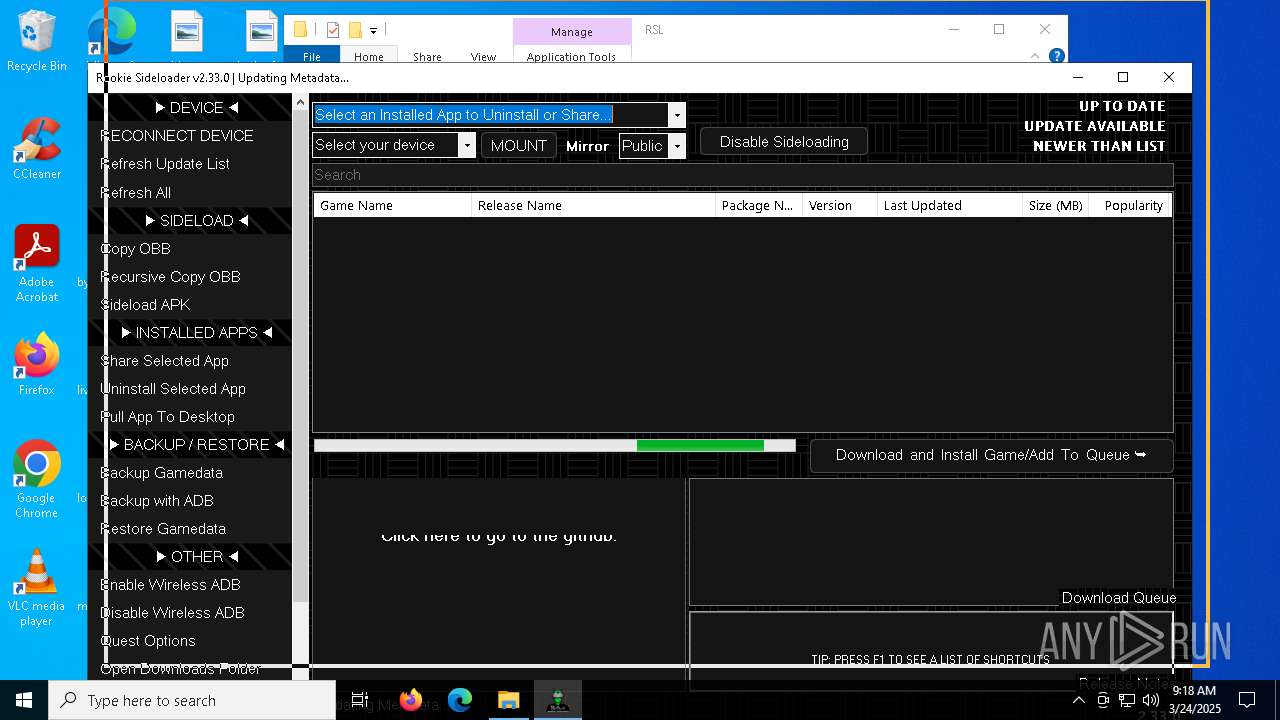
Task: Open Adobe Acrobat desktop icon
Action: click(x=37, y=264)
